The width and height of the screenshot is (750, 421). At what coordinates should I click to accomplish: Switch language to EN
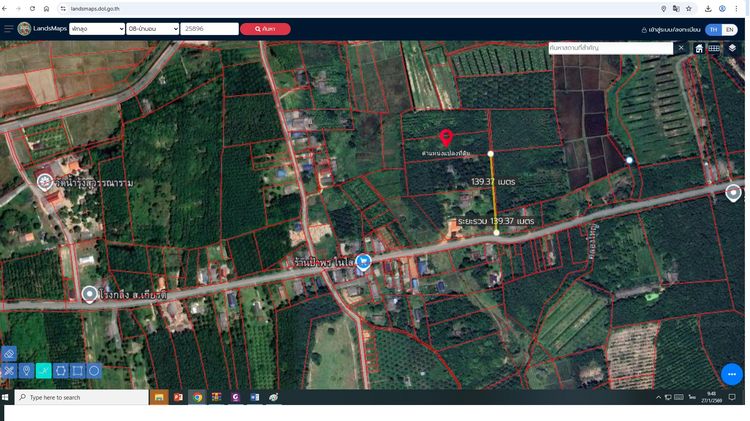[x=730, y=30]
